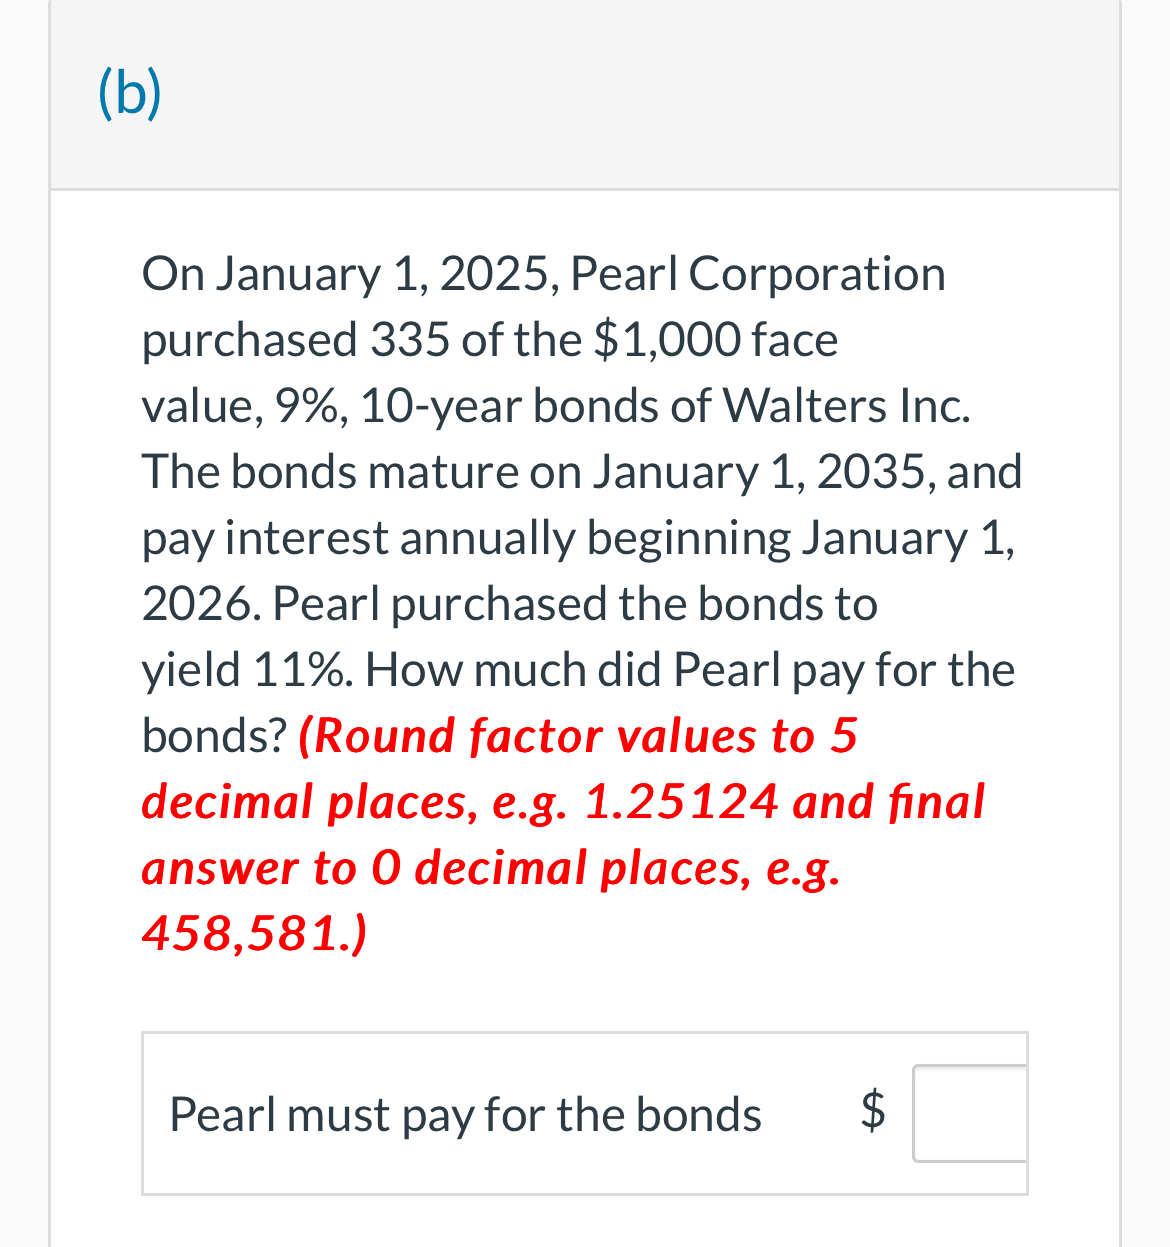Click the "Pearl must pay for the bonds" label
Screen dimensions: 1170x1247
coord(465,1113)
